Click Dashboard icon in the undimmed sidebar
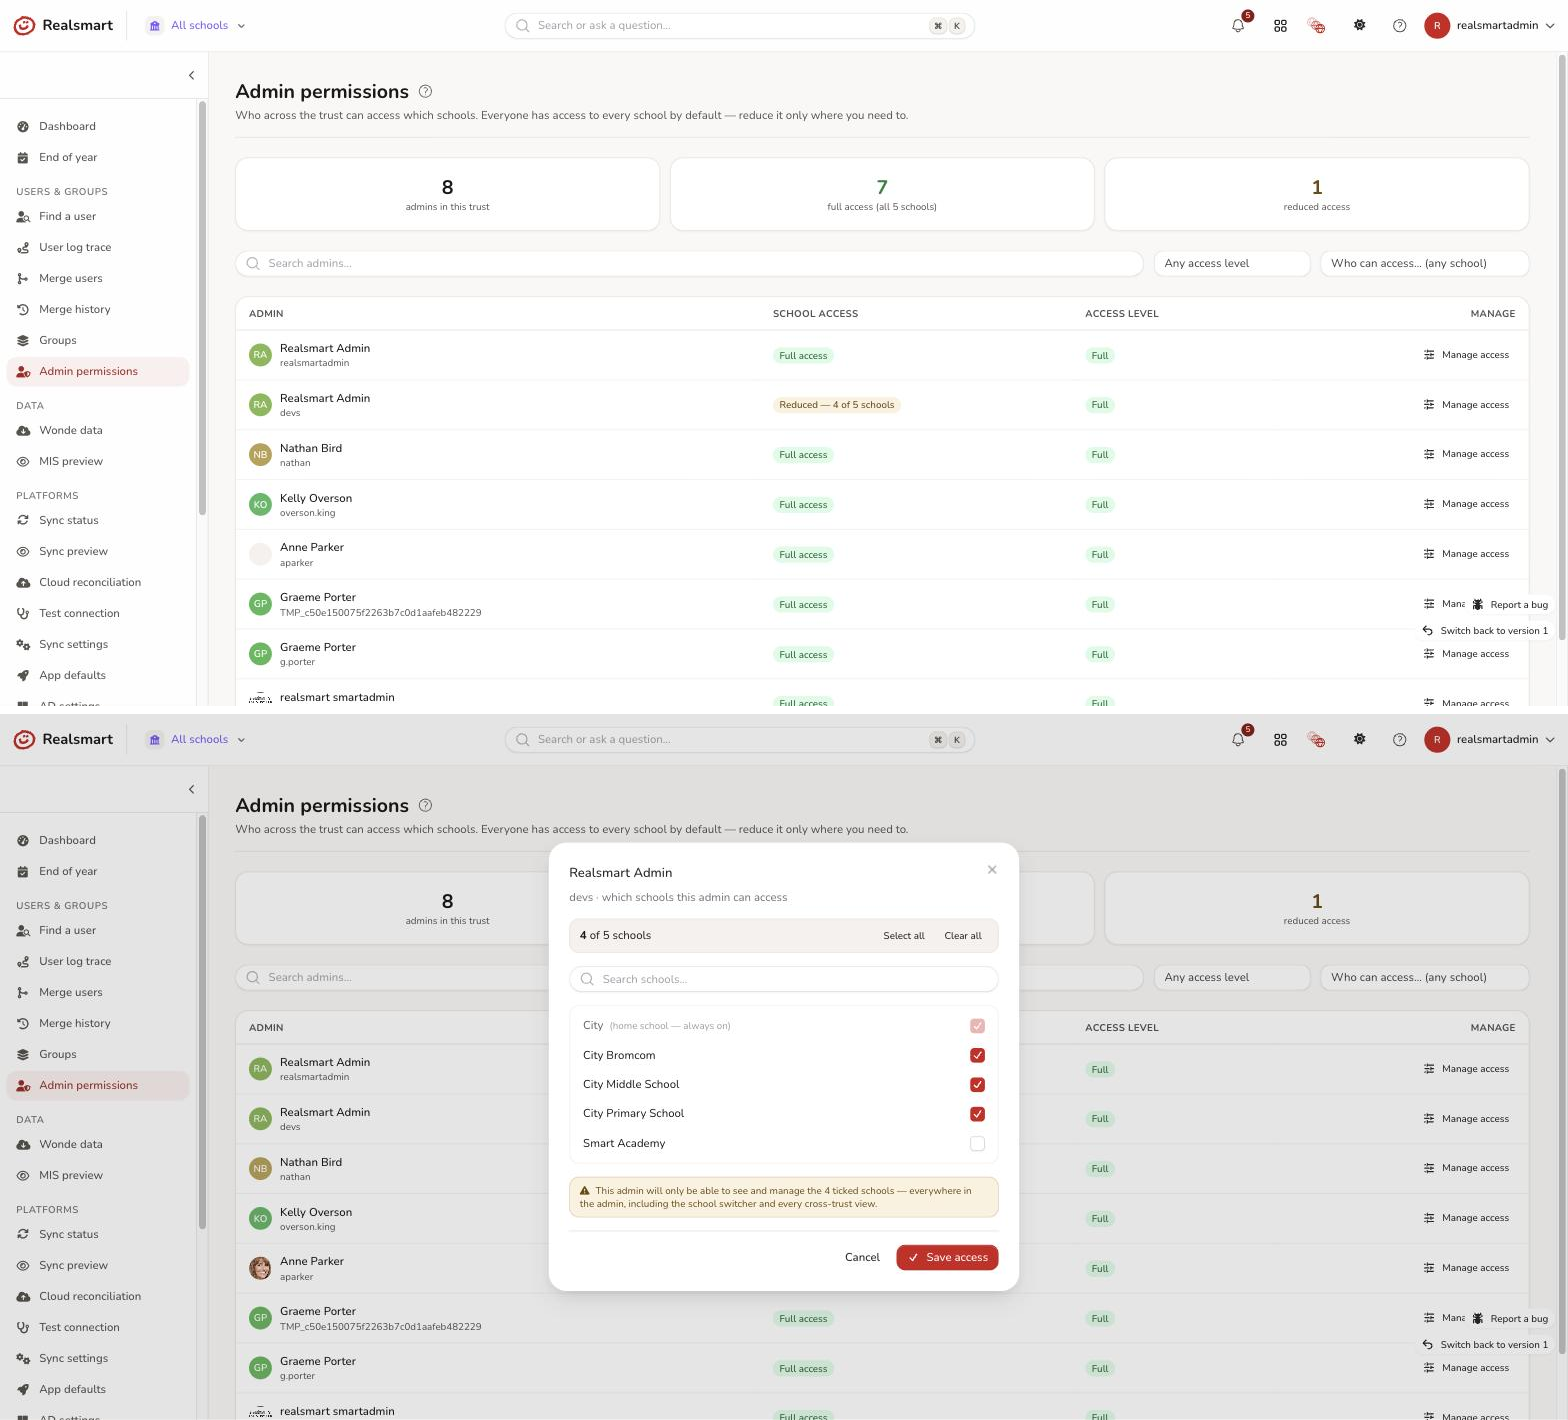Viewport: 1568px width, 1420px height. (23, 127)
